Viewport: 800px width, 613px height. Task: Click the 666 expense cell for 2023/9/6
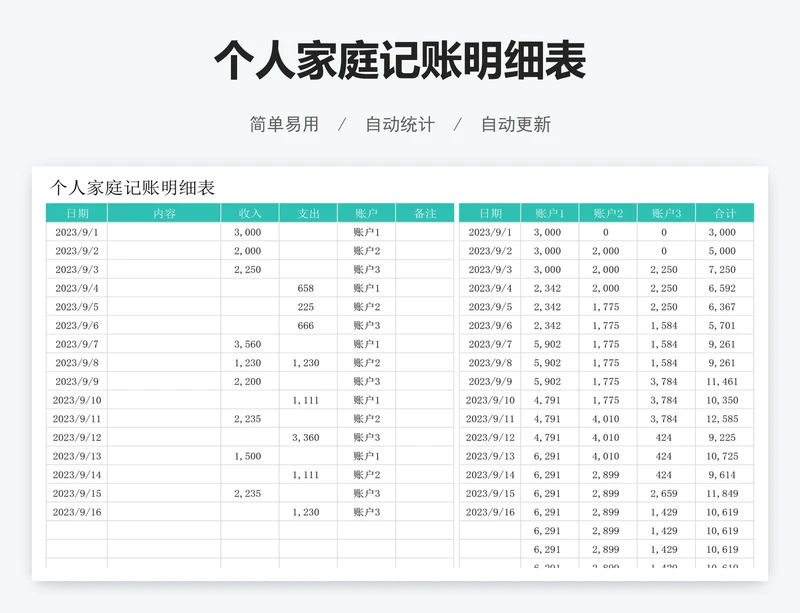click(x=306, y=326)
